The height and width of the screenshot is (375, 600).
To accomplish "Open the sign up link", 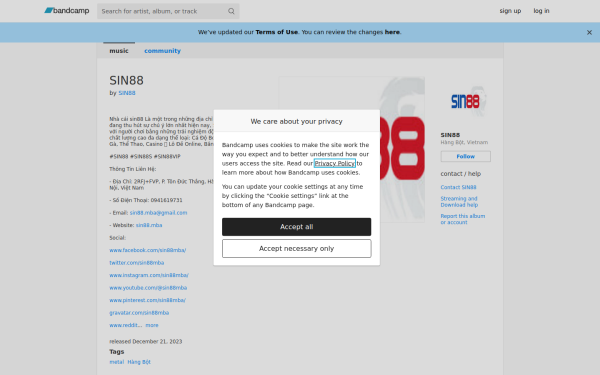I will pyautogui.click(x=510, y=11).
